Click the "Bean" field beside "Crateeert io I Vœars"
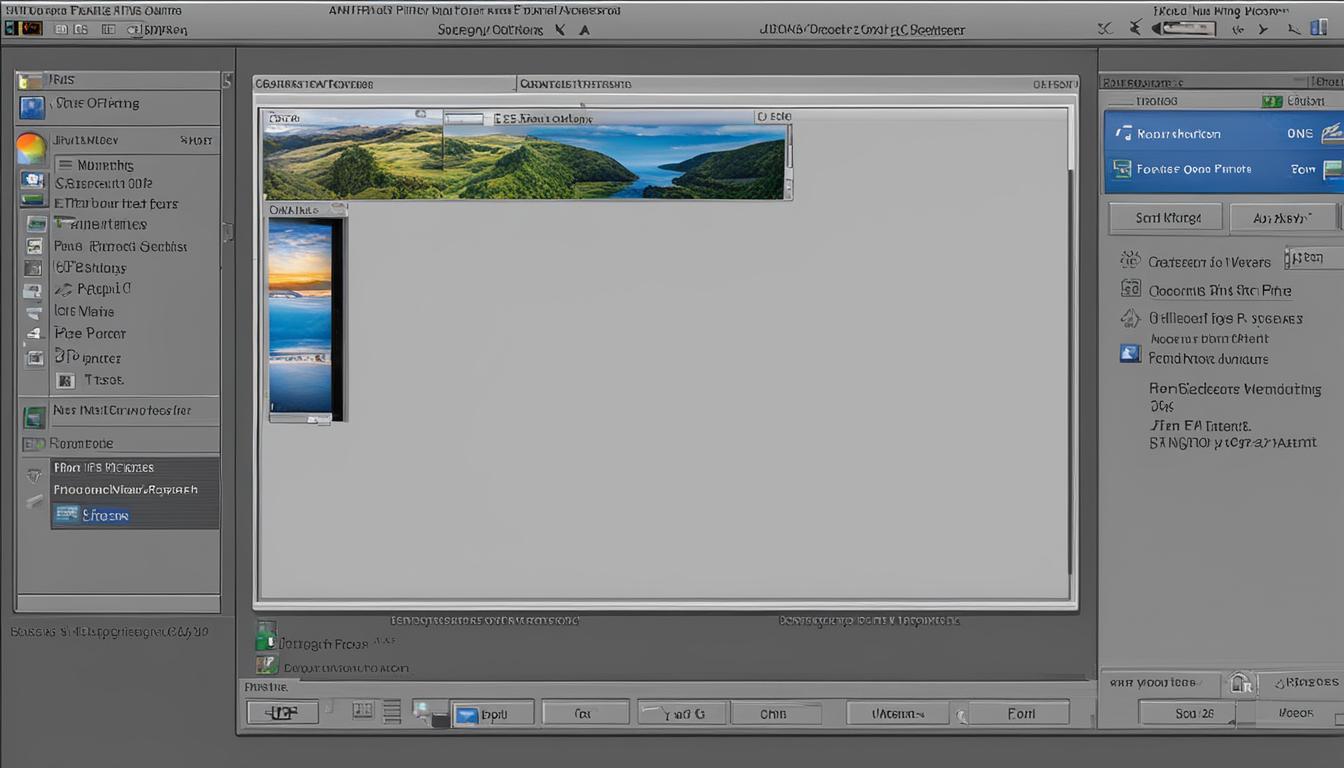This screenshot has width=1344, height=768. coord(1313,258)
